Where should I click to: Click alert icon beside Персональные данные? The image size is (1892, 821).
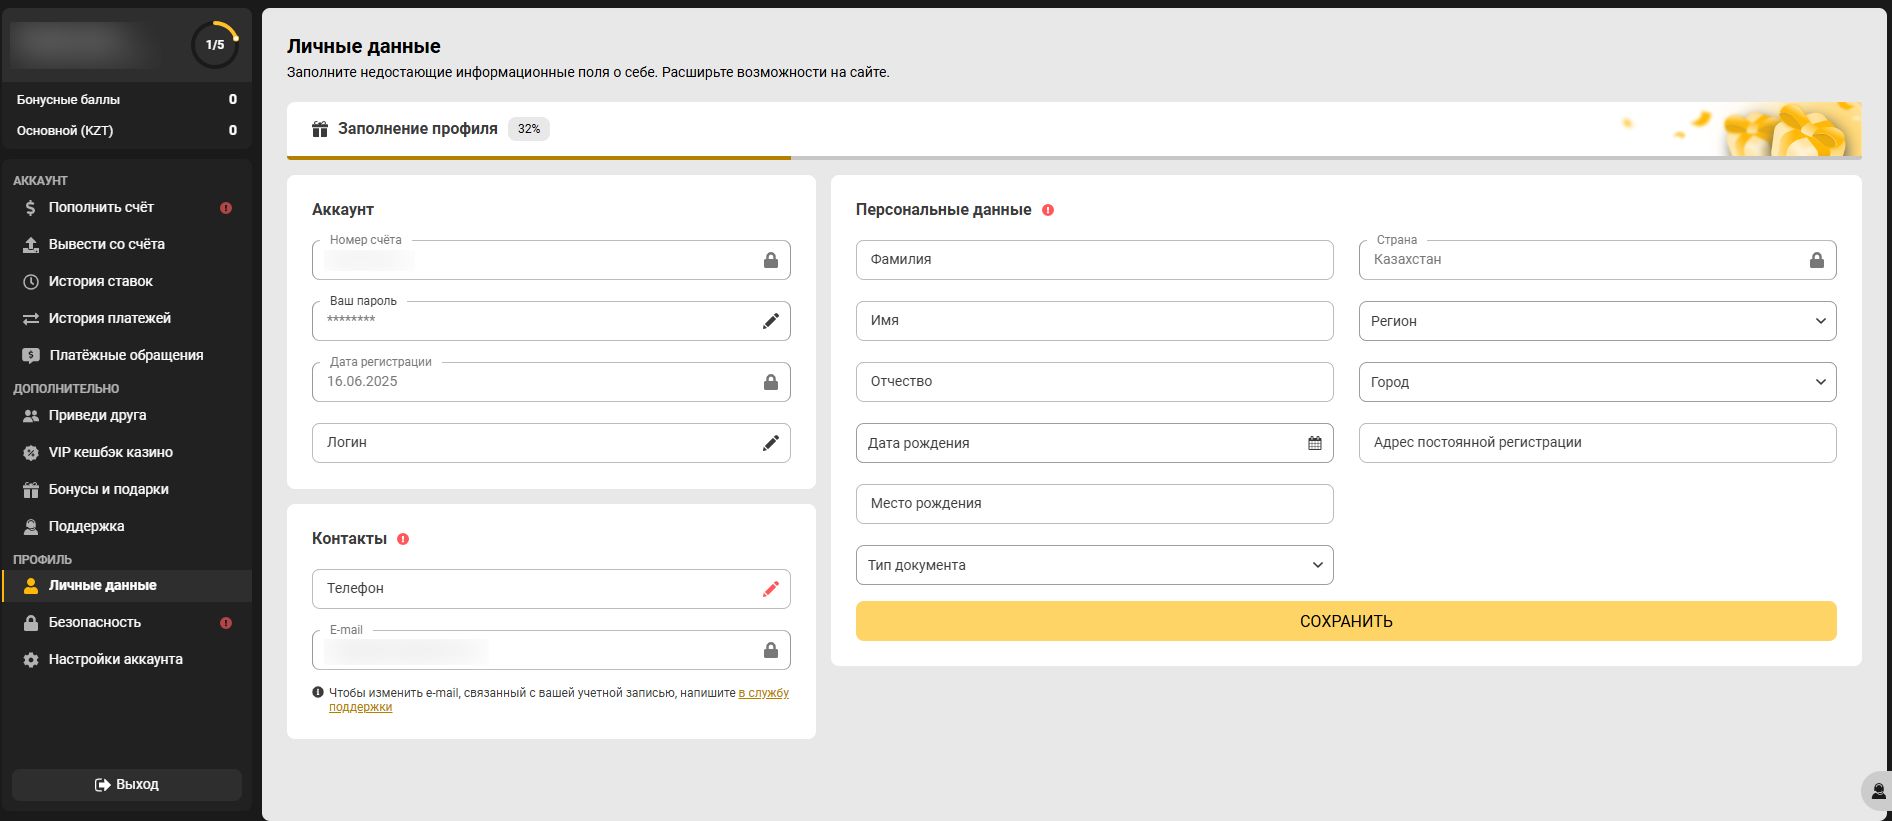pos(1047,210)
